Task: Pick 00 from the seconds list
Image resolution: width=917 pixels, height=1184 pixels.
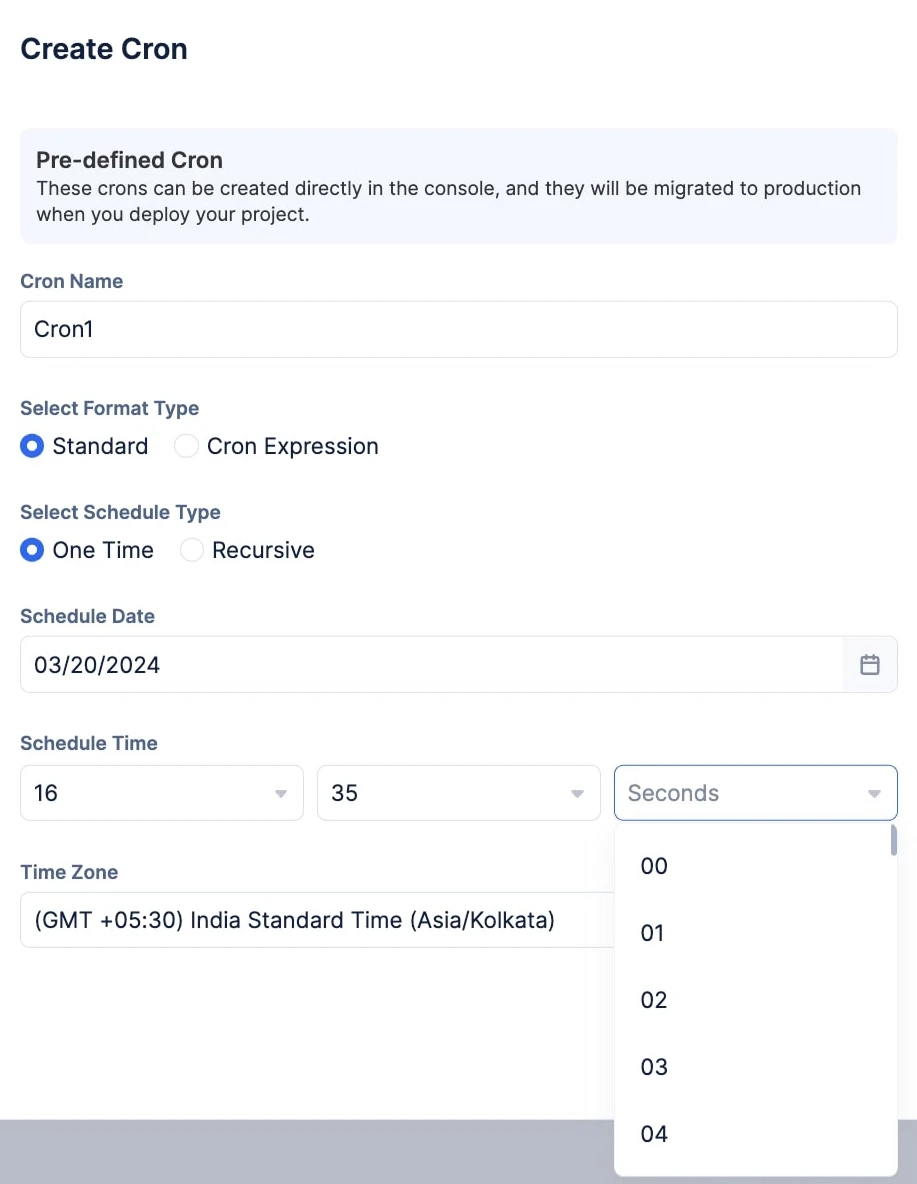Action: [x=654, y=866]
